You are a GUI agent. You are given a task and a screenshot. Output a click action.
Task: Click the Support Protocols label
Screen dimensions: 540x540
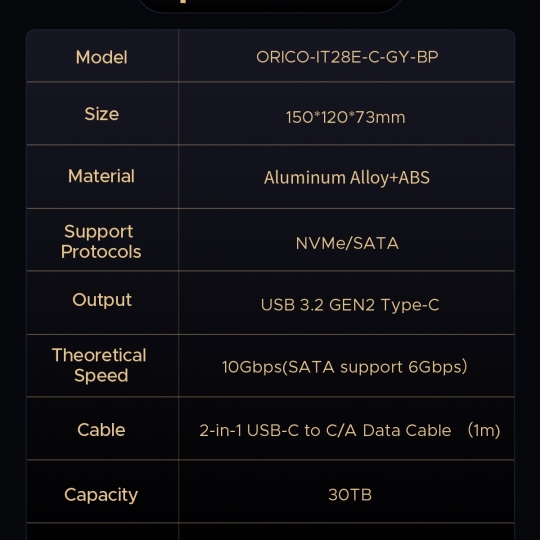(101, 241)
